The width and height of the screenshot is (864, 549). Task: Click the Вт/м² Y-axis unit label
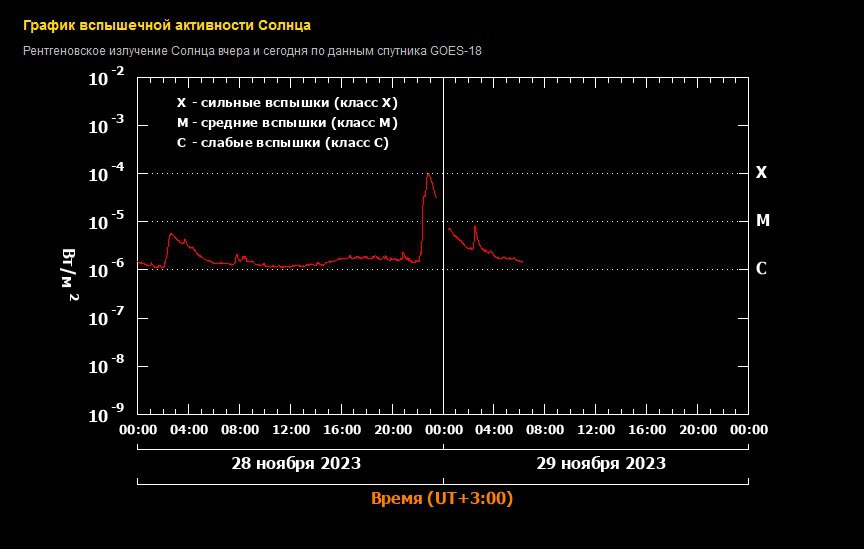pos(70,273)
